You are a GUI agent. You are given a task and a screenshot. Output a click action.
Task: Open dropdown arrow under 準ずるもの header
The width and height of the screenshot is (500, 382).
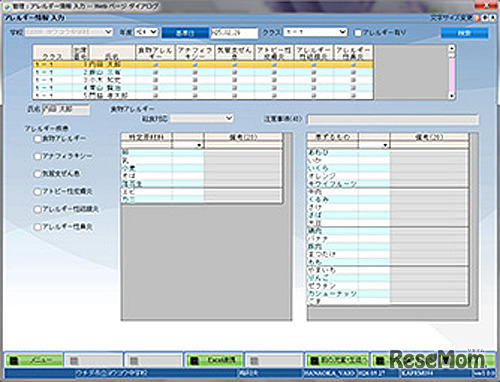coord(385,145)
